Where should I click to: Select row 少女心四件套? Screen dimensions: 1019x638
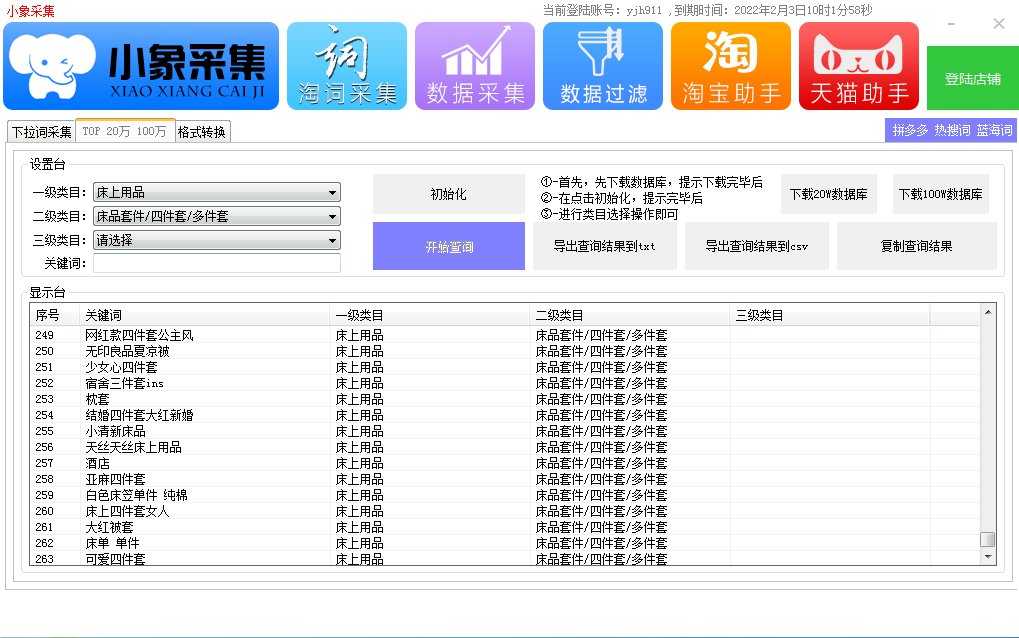coord(504,367)
